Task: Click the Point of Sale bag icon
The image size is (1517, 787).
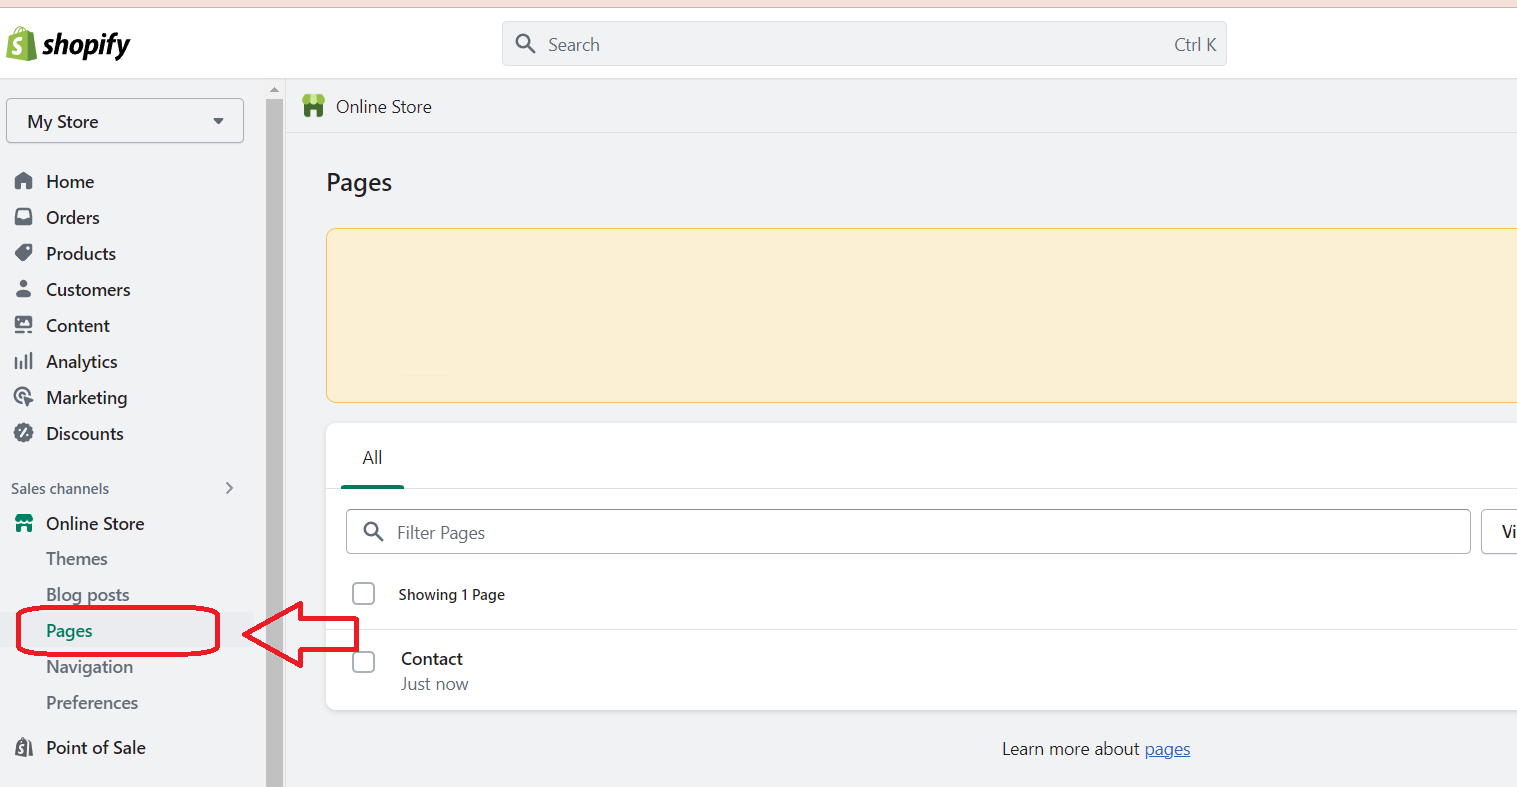Action: tap(24, 747)
